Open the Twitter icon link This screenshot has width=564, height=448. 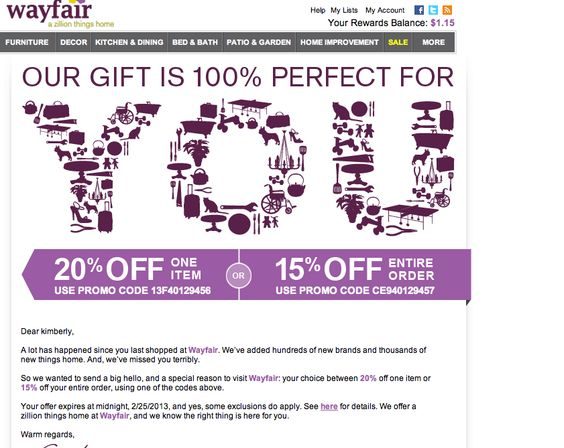[433, 10]
